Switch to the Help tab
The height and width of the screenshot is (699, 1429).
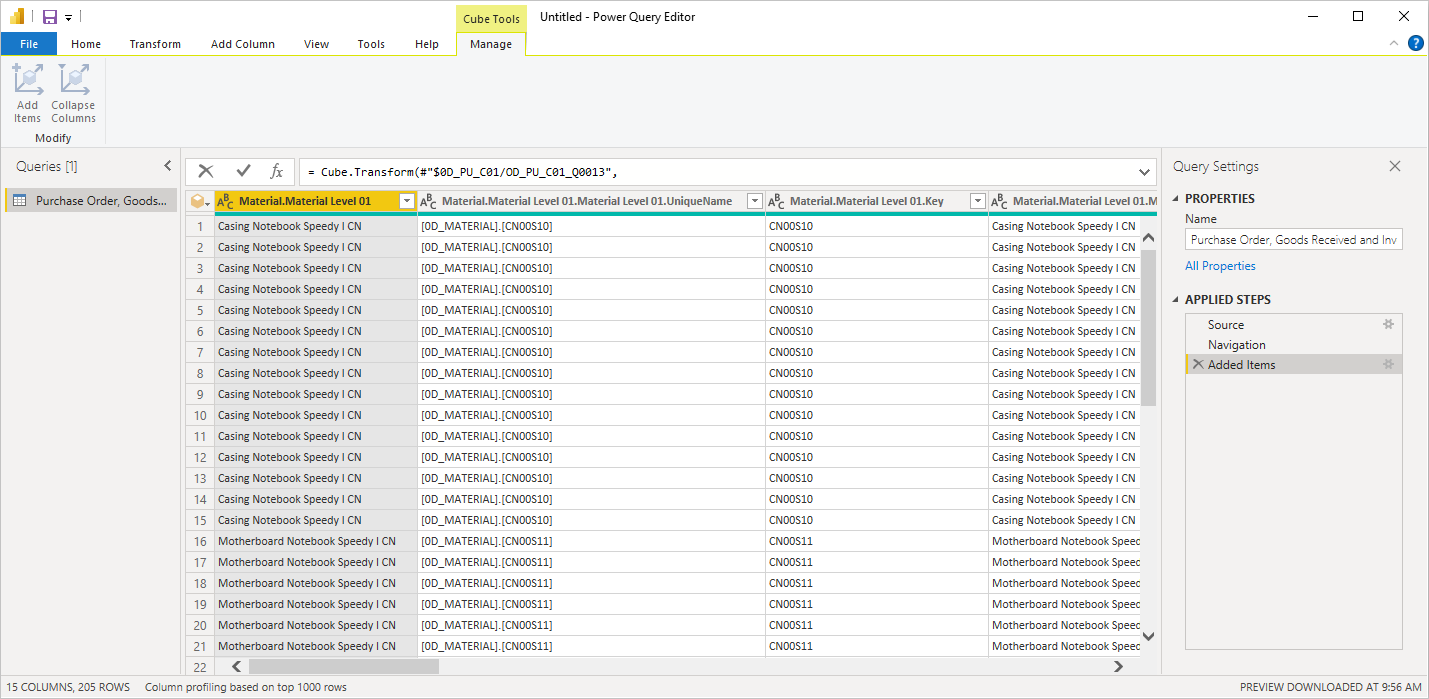(427, 44)
